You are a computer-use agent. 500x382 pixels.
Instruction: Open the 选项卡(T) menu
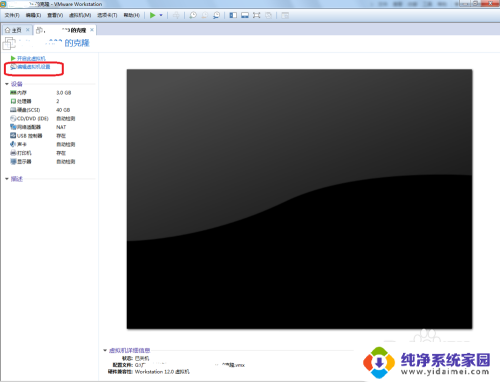(107, 15)
